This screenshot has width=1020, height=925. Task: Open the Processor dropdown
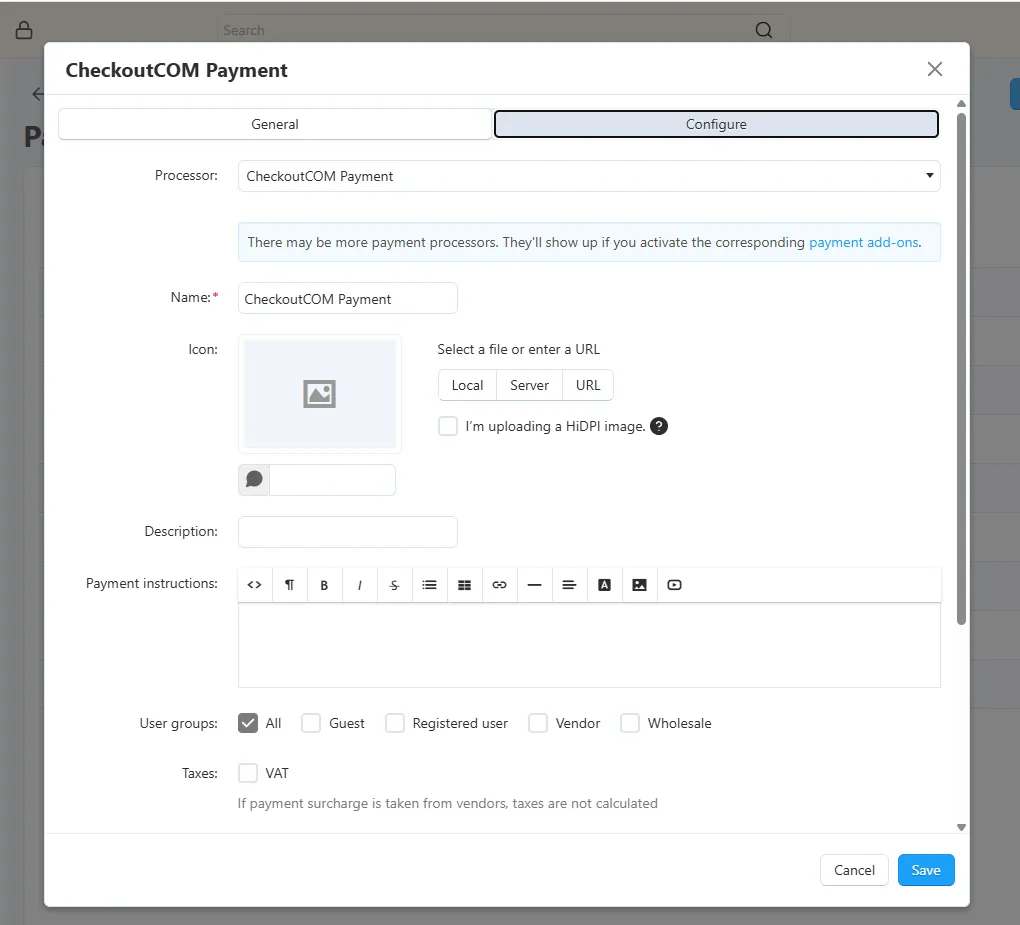pos(589,176)
